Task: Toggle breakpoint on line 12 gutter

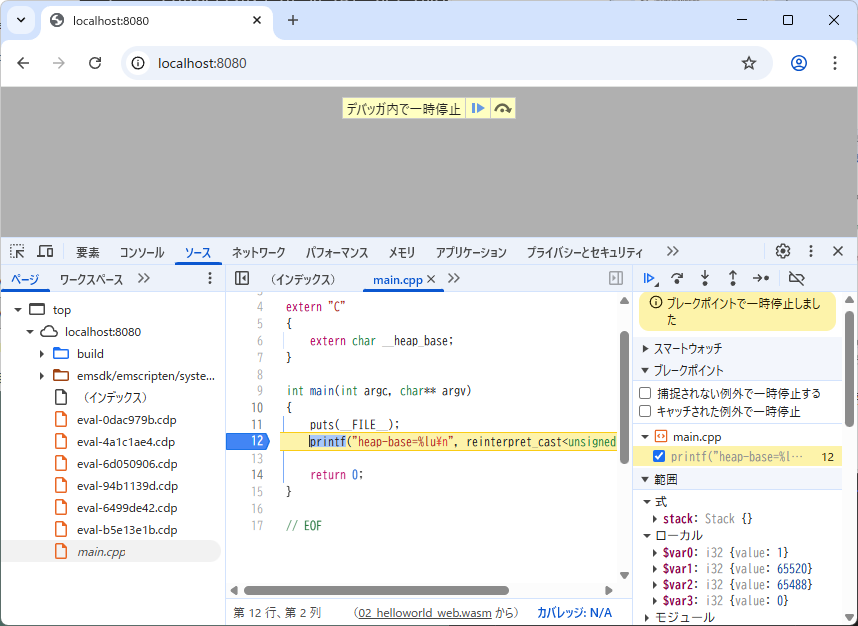Action: click(247, 441)
